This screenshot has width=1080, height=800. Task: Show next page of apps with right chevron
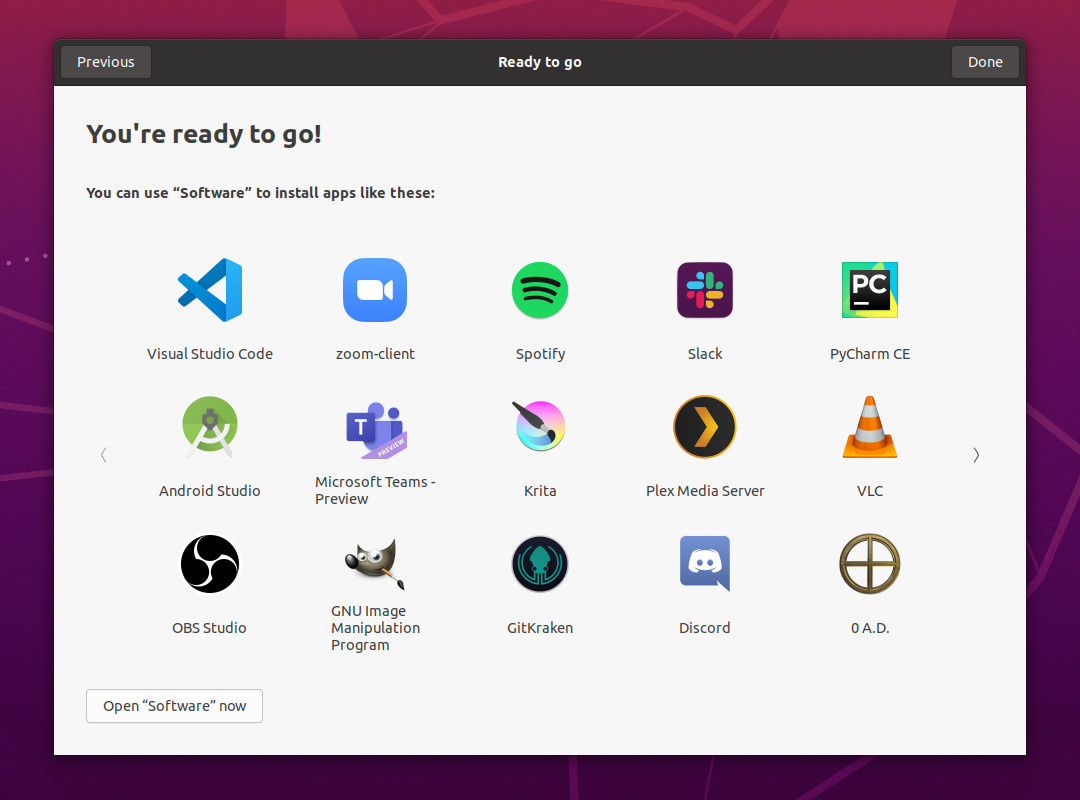tap(976, 455)
